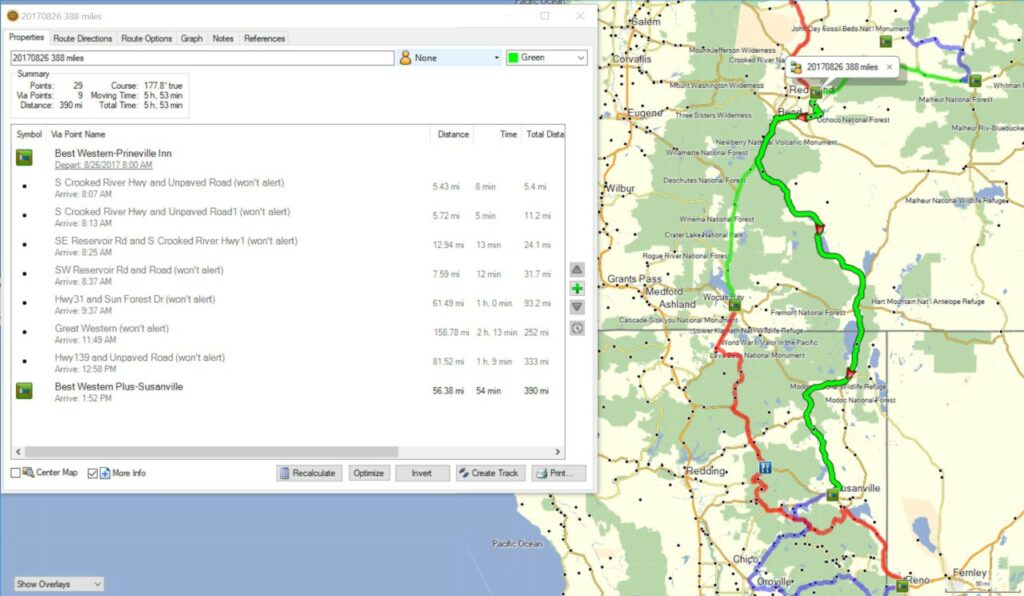
Task: Click the clock icon to set times
Action: click(577, 328)
